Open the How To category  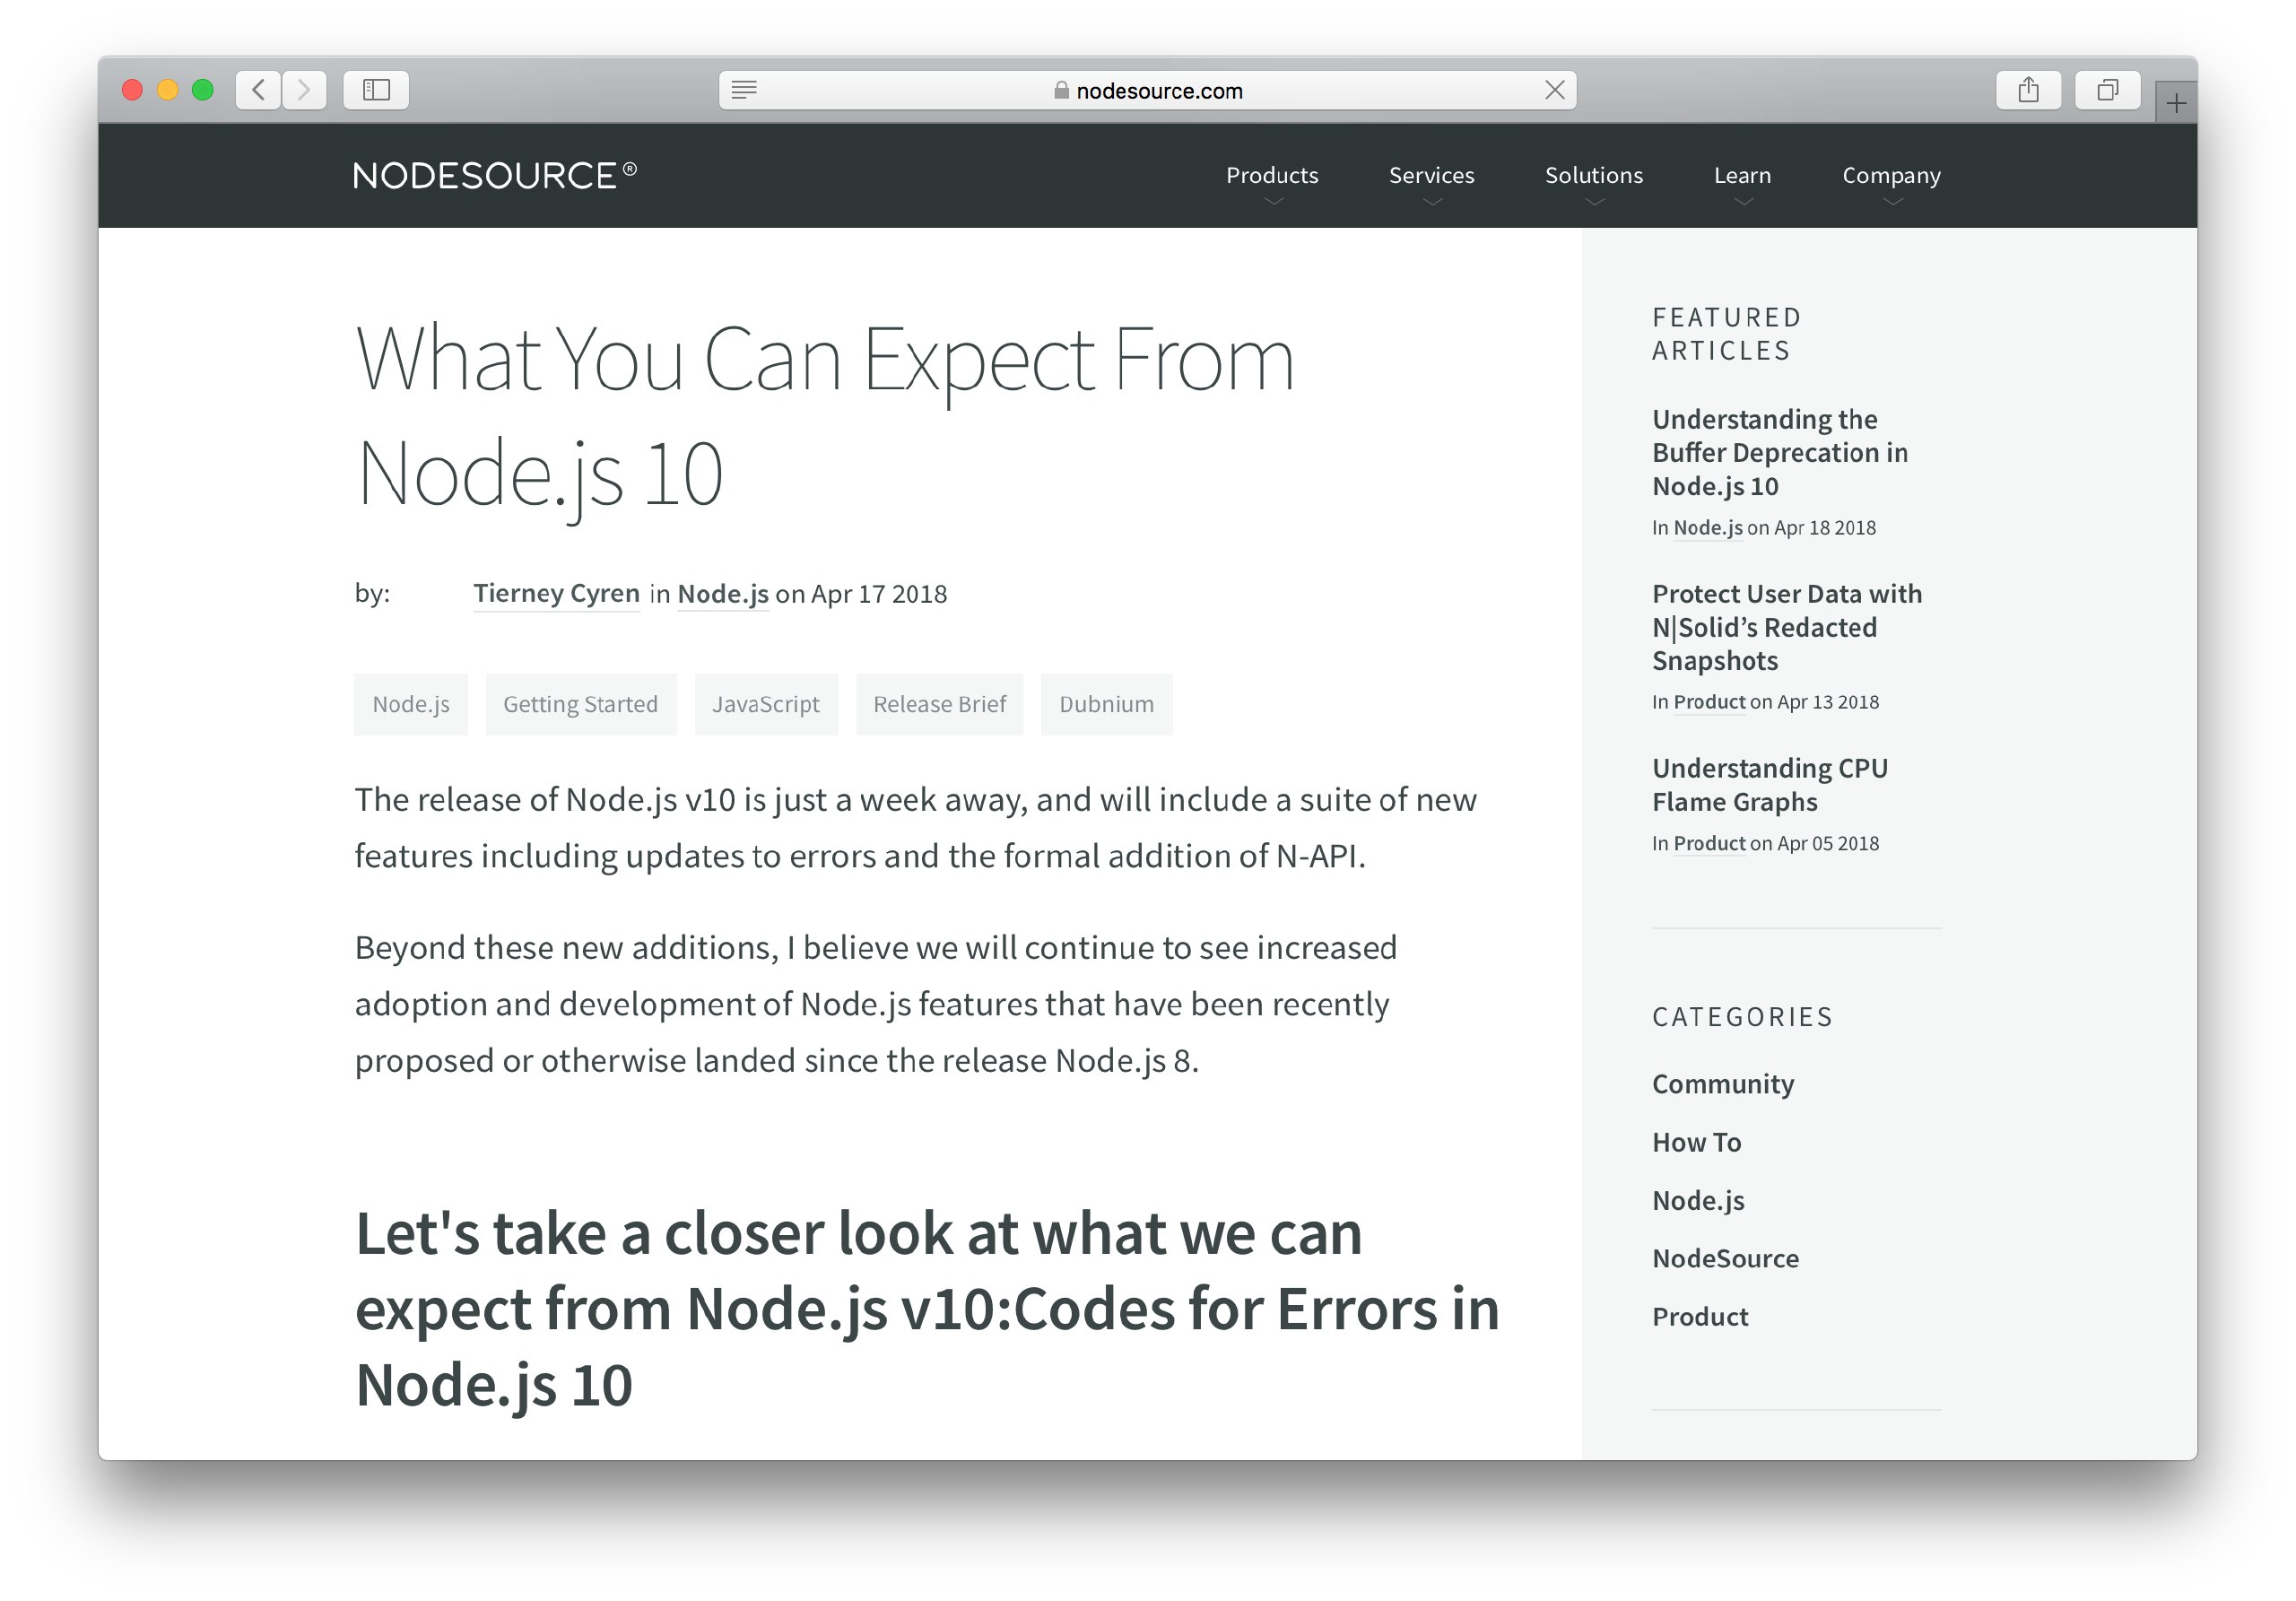1696,1142
